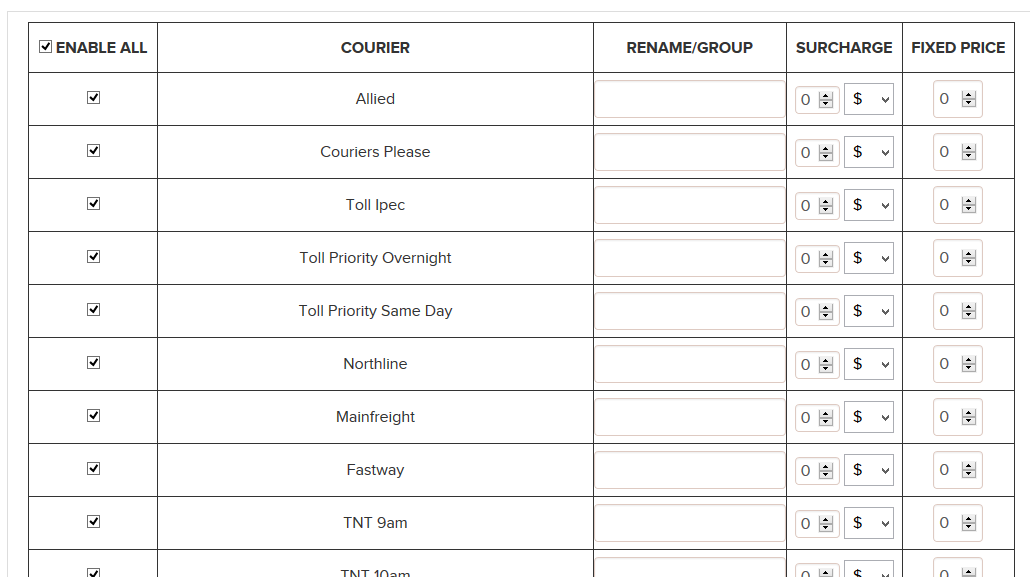Uncheck the Allied courier checkbox
1030x577 pixels.
(x=94, y=98)
